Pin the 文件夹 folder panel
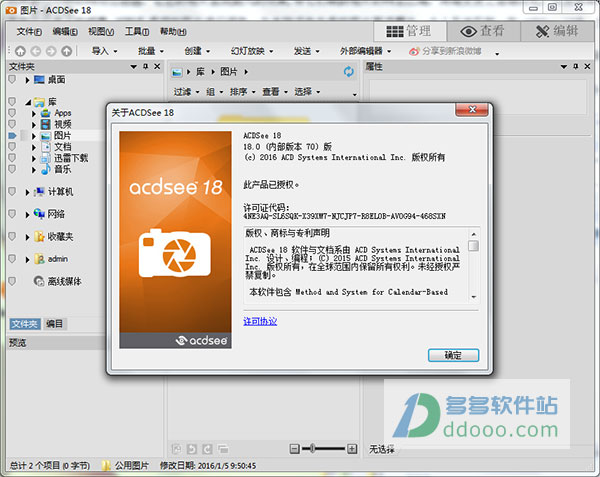Image resolution: width=600 pixels, height=477 pixels. point(145,67)
